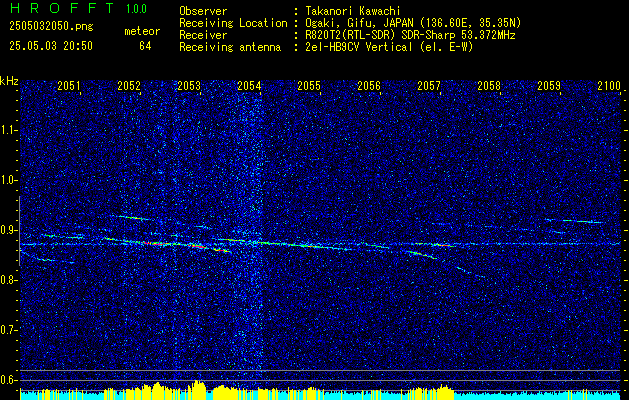629x400 pixels.
Task: Click the Observer label
Action: (x=203, y=11)
